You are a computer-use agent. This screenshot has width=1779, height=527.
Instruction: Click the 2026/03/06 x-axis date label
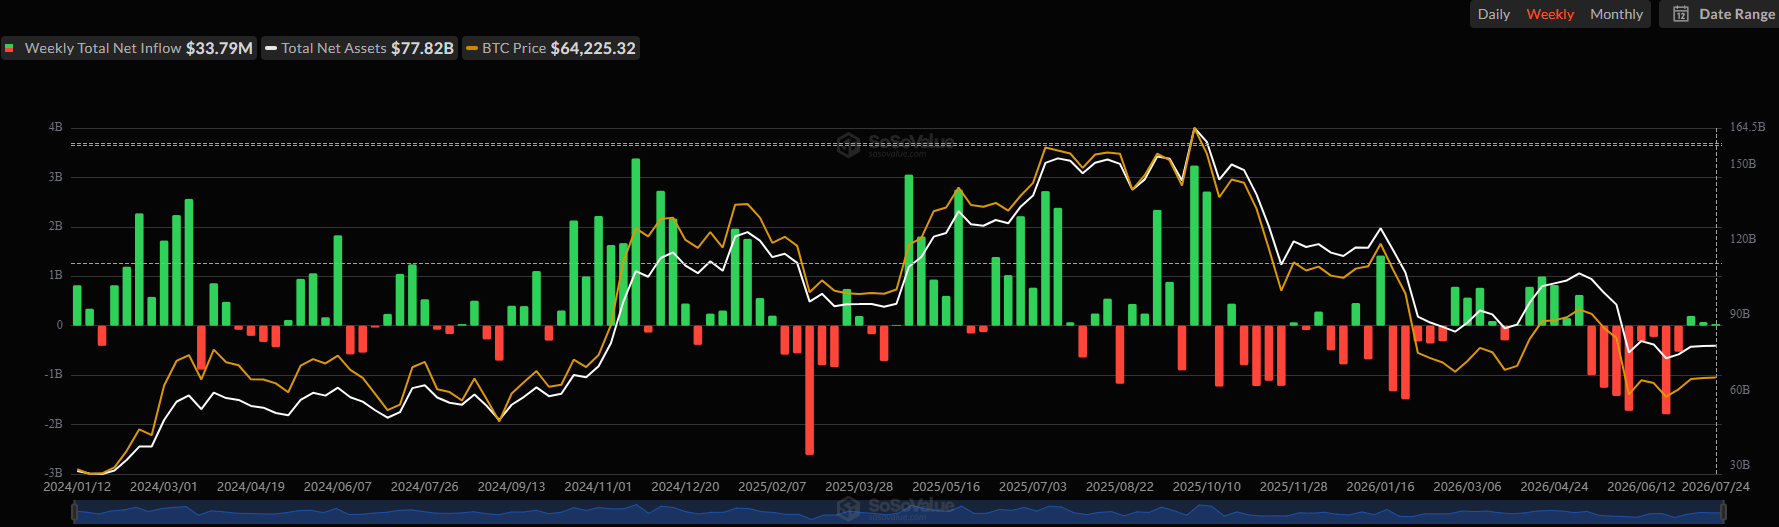coord(1468,487)
